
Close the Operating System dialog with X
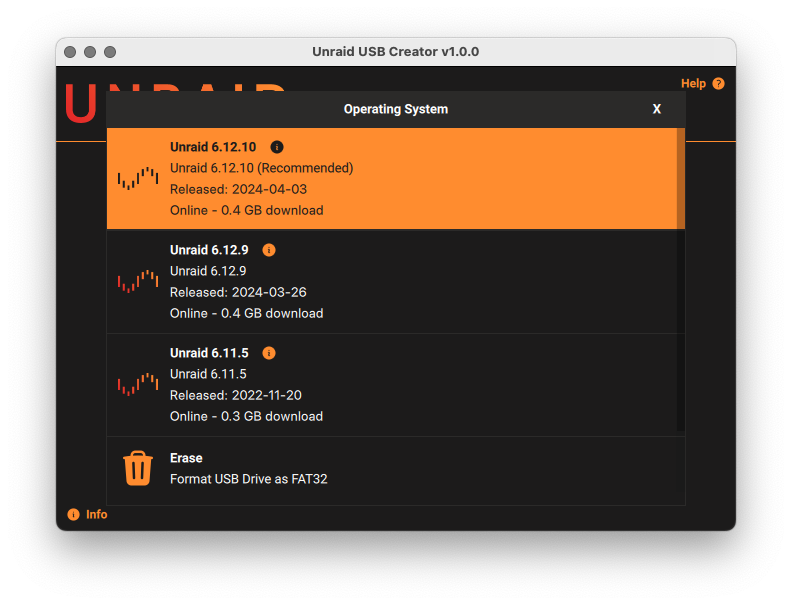[657, 109]
